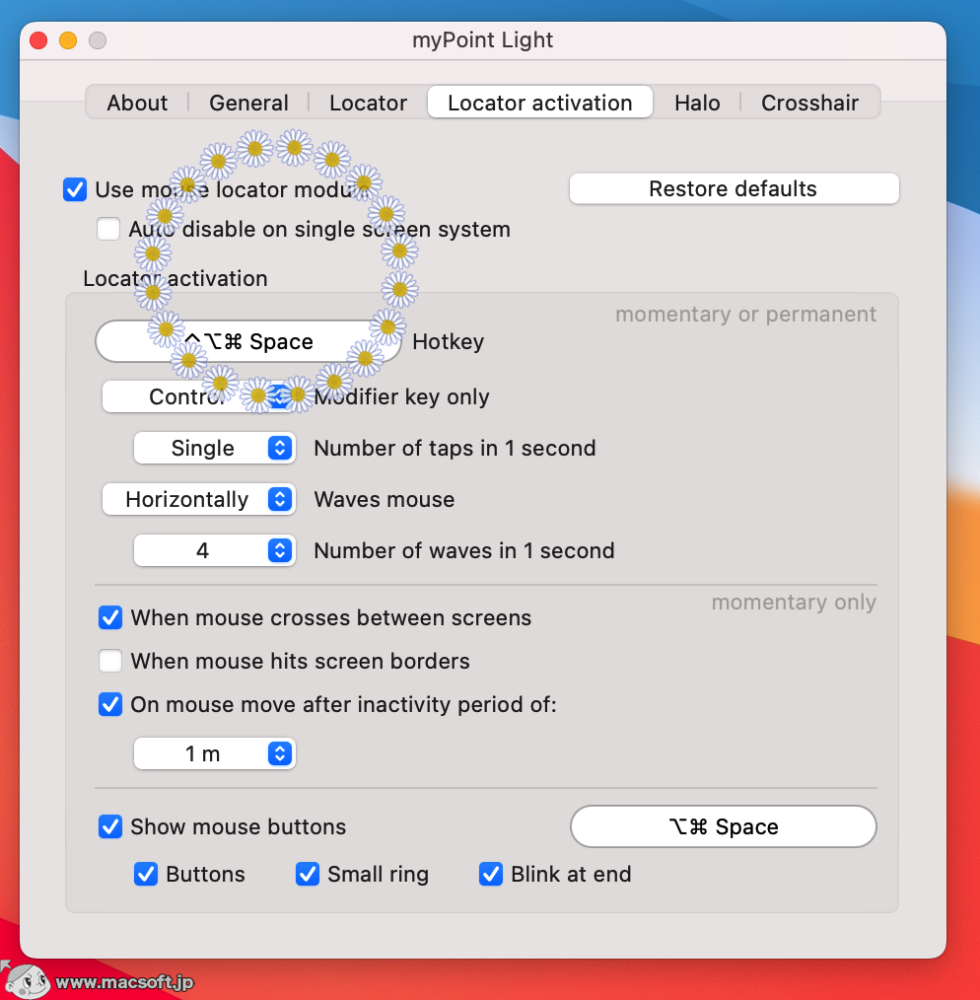Switch to the General tab
Image resolution: width=980 pixels, height=1000 pixels.
pyautogui.click(x=248, y=102)
